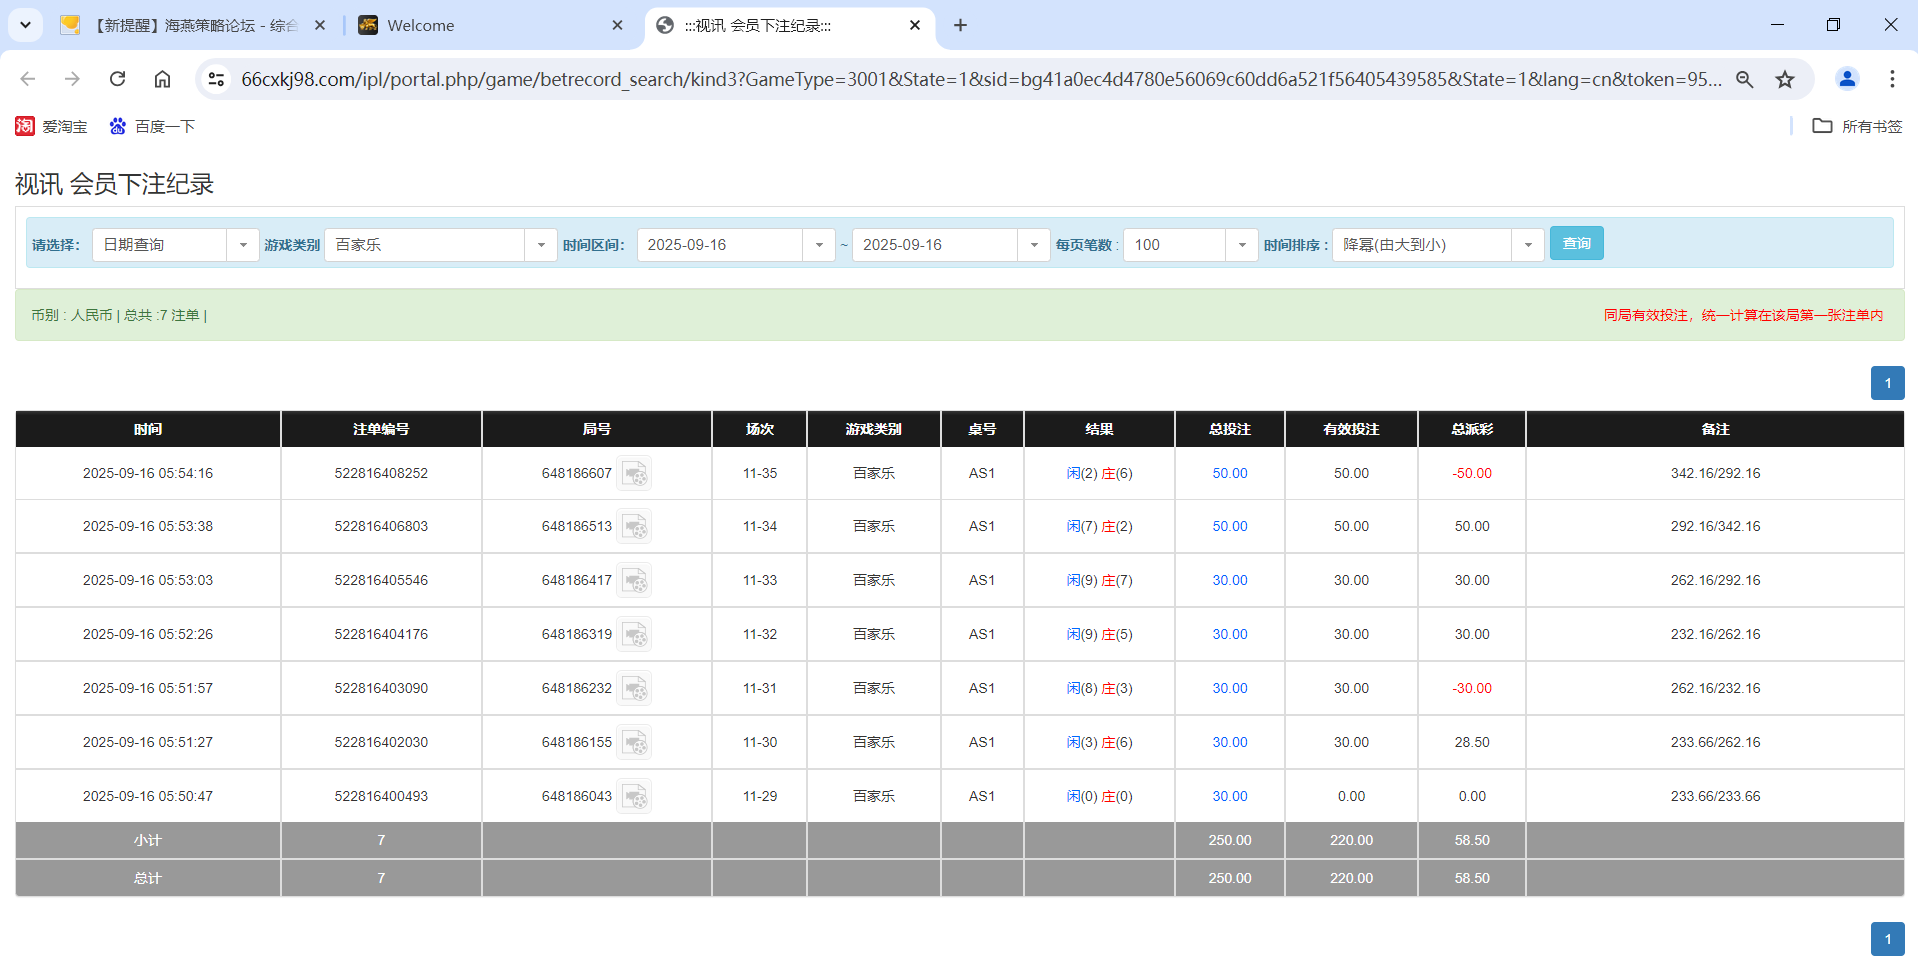Click the 查询 search button
This screenshot has height=965, width=1918.
(1576, 243)
